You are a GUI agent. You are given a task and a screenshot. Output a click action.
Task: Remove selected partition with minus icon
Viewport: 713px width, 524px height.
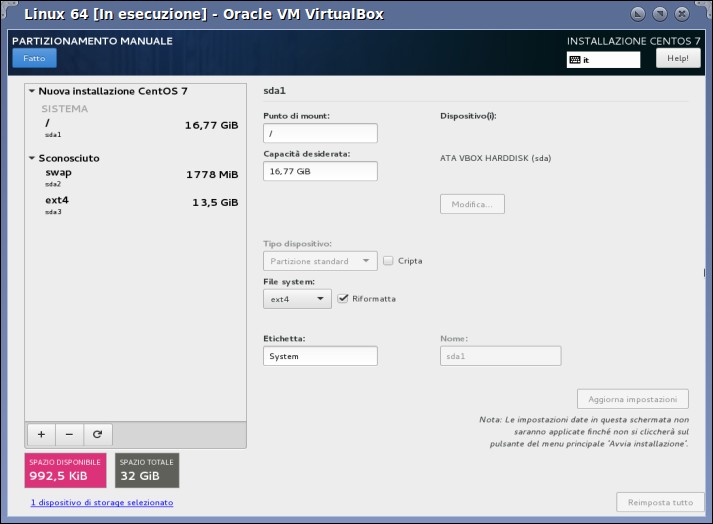(x=69, y=434)
